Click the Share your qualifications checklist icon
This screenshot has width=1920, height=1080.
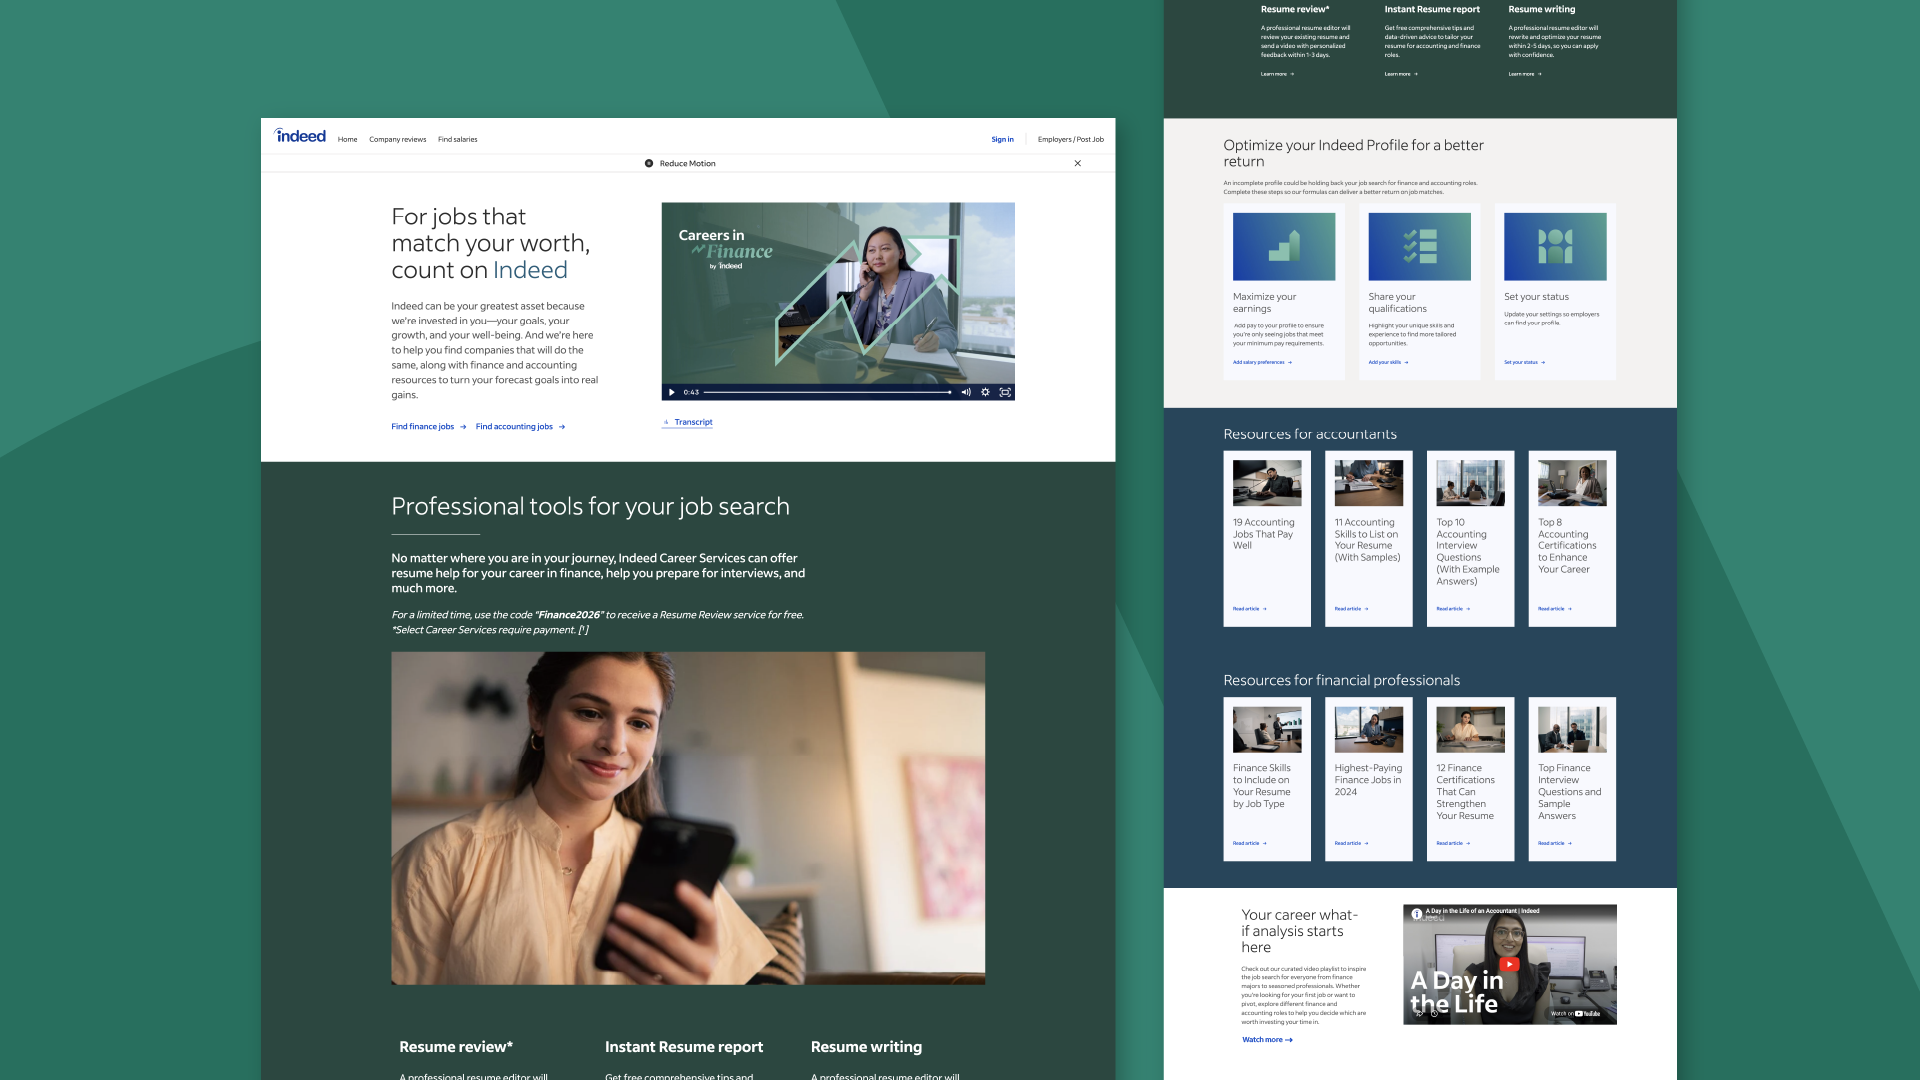[x=1419, y=246]
